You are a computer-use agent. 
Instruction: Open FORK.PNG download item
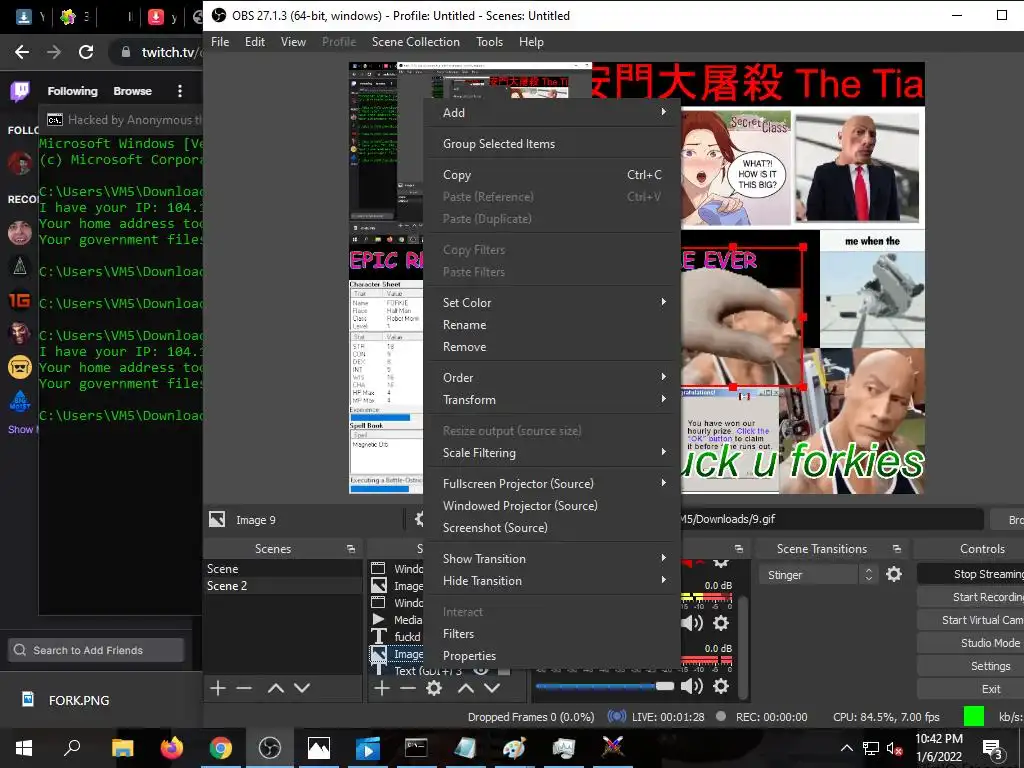pyautogui.click(x=79, y=700)
